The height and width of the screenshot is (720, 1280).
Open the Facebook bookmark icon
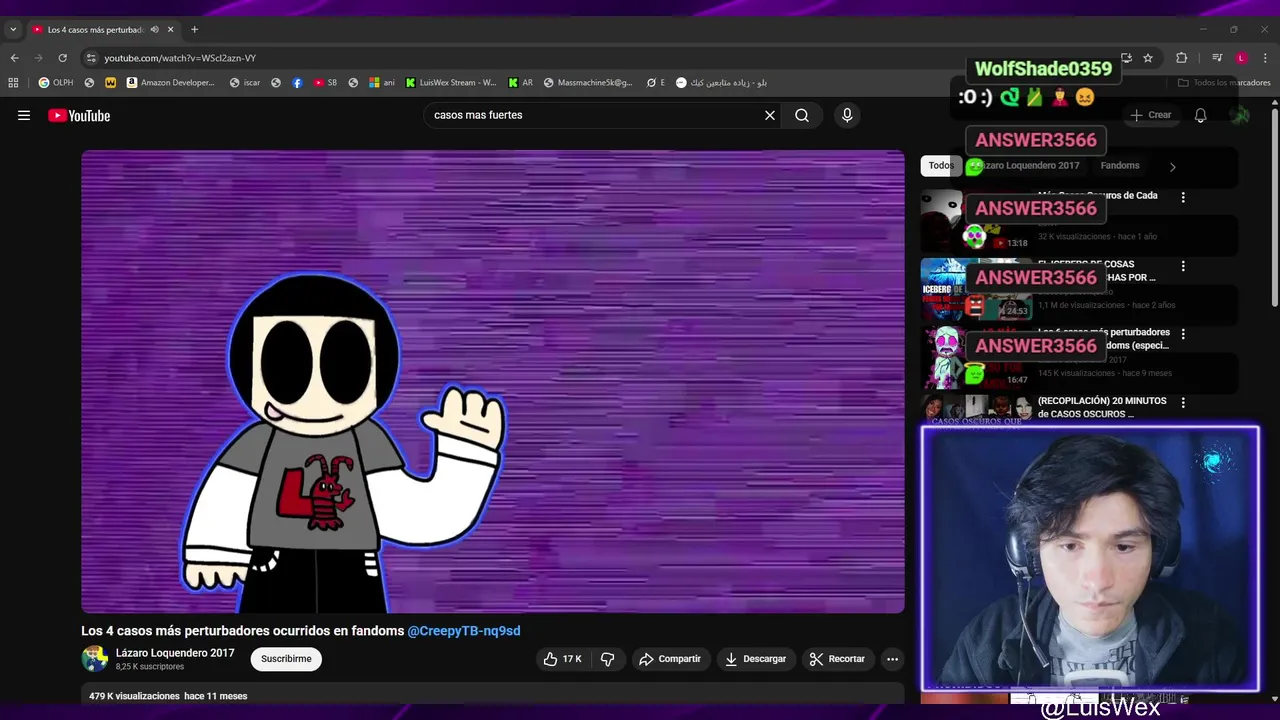pos(297,83)
